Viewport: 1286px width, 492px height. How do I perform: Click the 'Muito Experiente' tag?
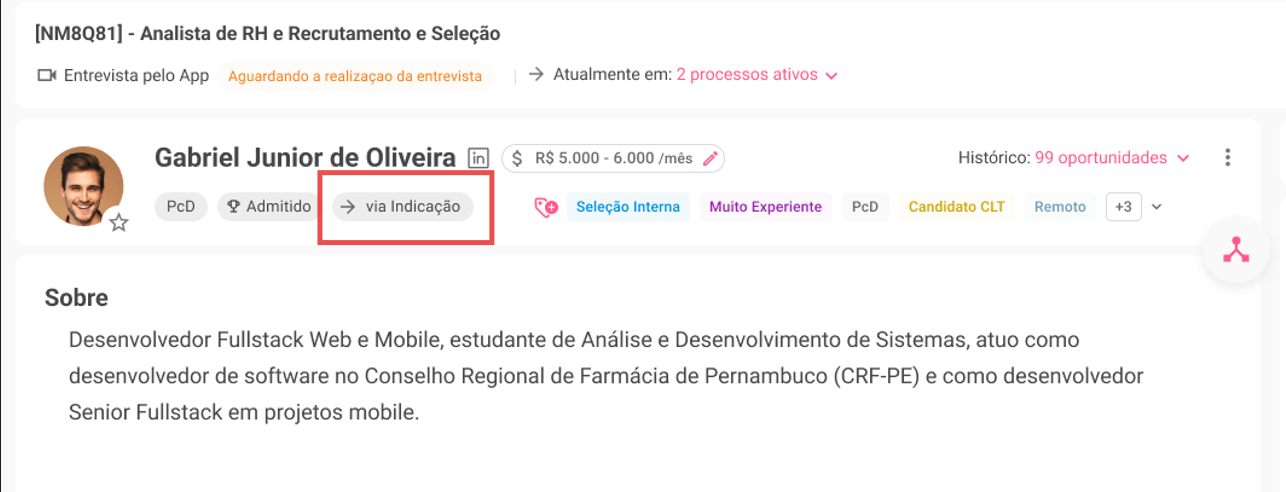coord(765,207)
